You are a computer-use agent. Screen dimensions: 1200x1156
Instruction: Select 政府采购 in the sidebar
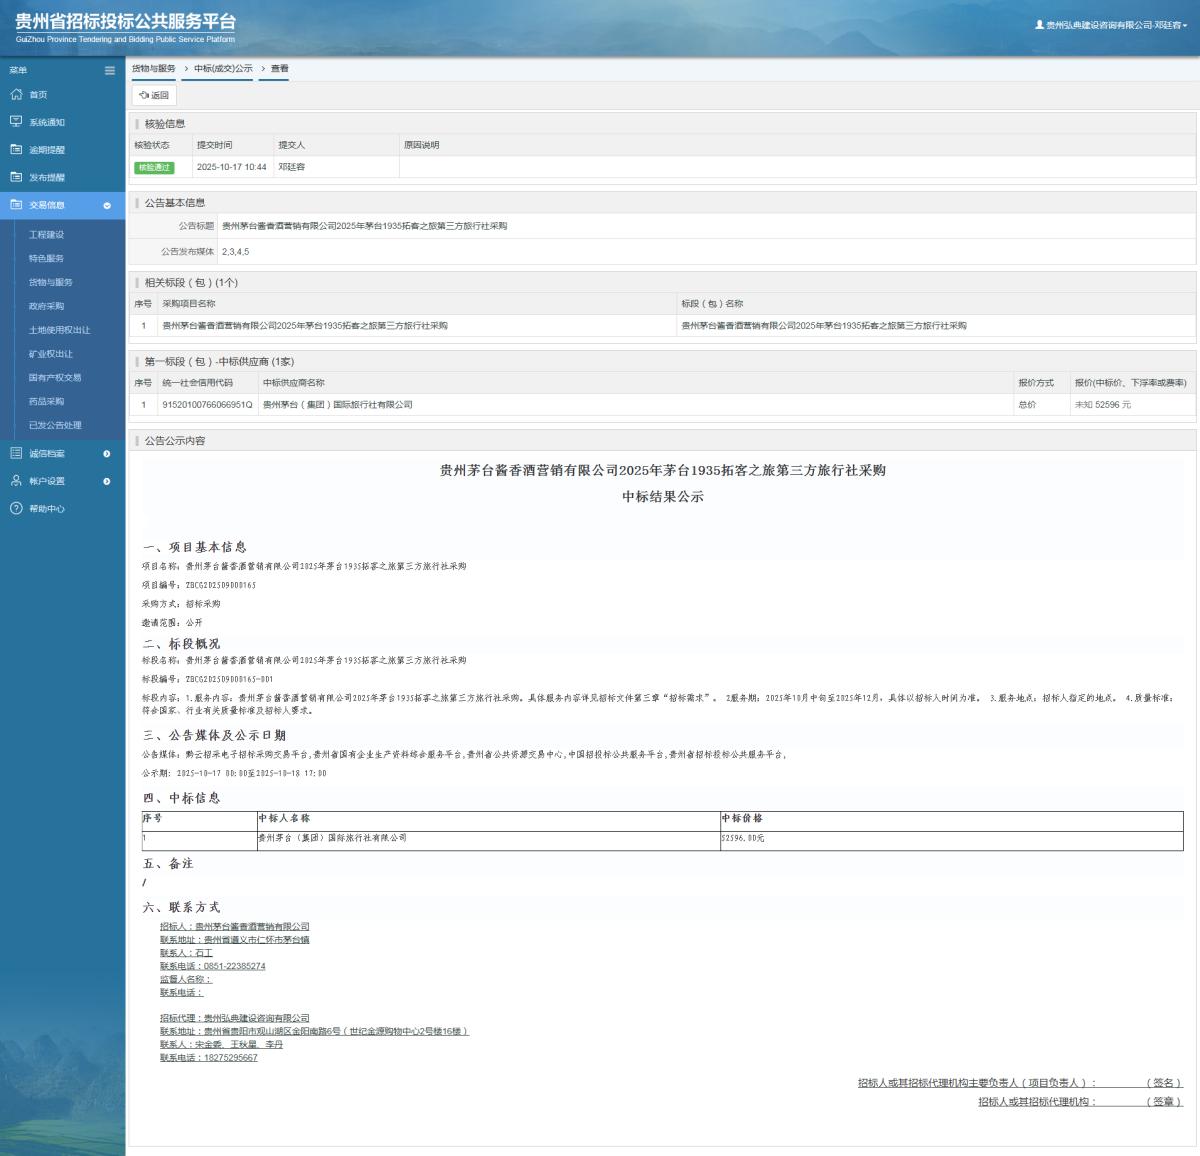pyautogui.click(x=46, y=306)
